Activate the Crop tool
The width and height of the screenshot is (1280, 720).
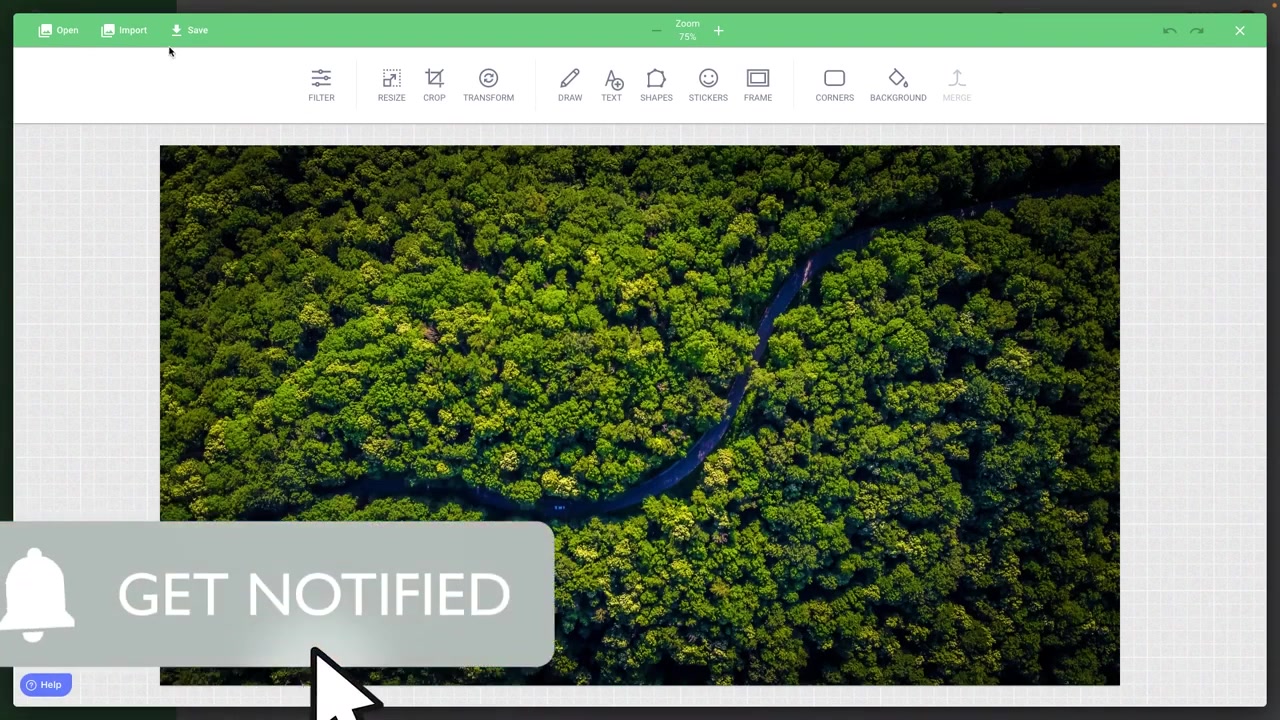(x=434, y=85)
